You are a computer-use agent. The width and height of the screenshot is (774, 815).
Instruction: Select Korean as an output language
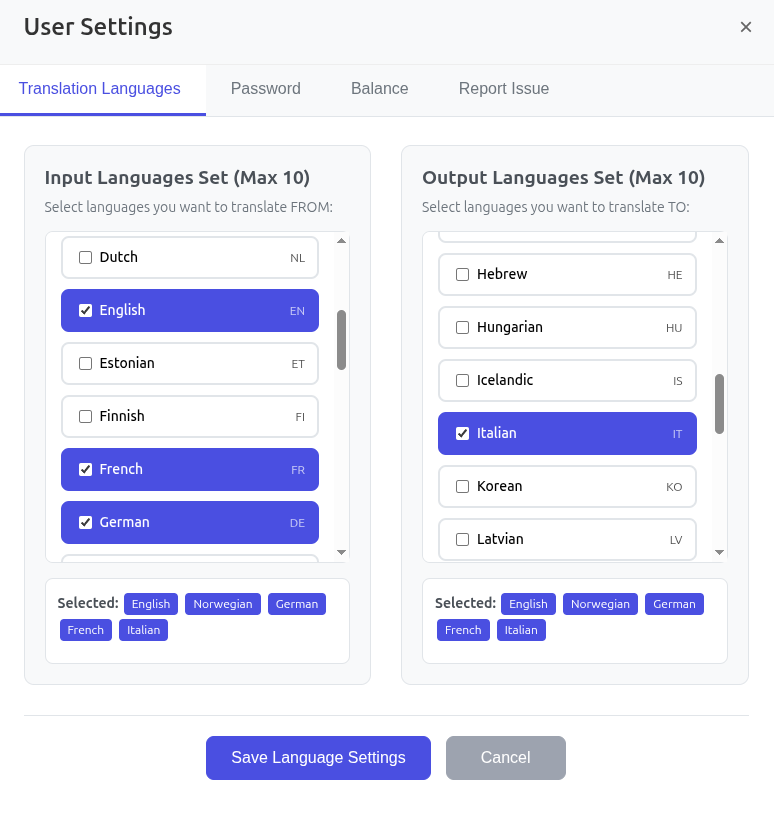(x=463, y=486)
